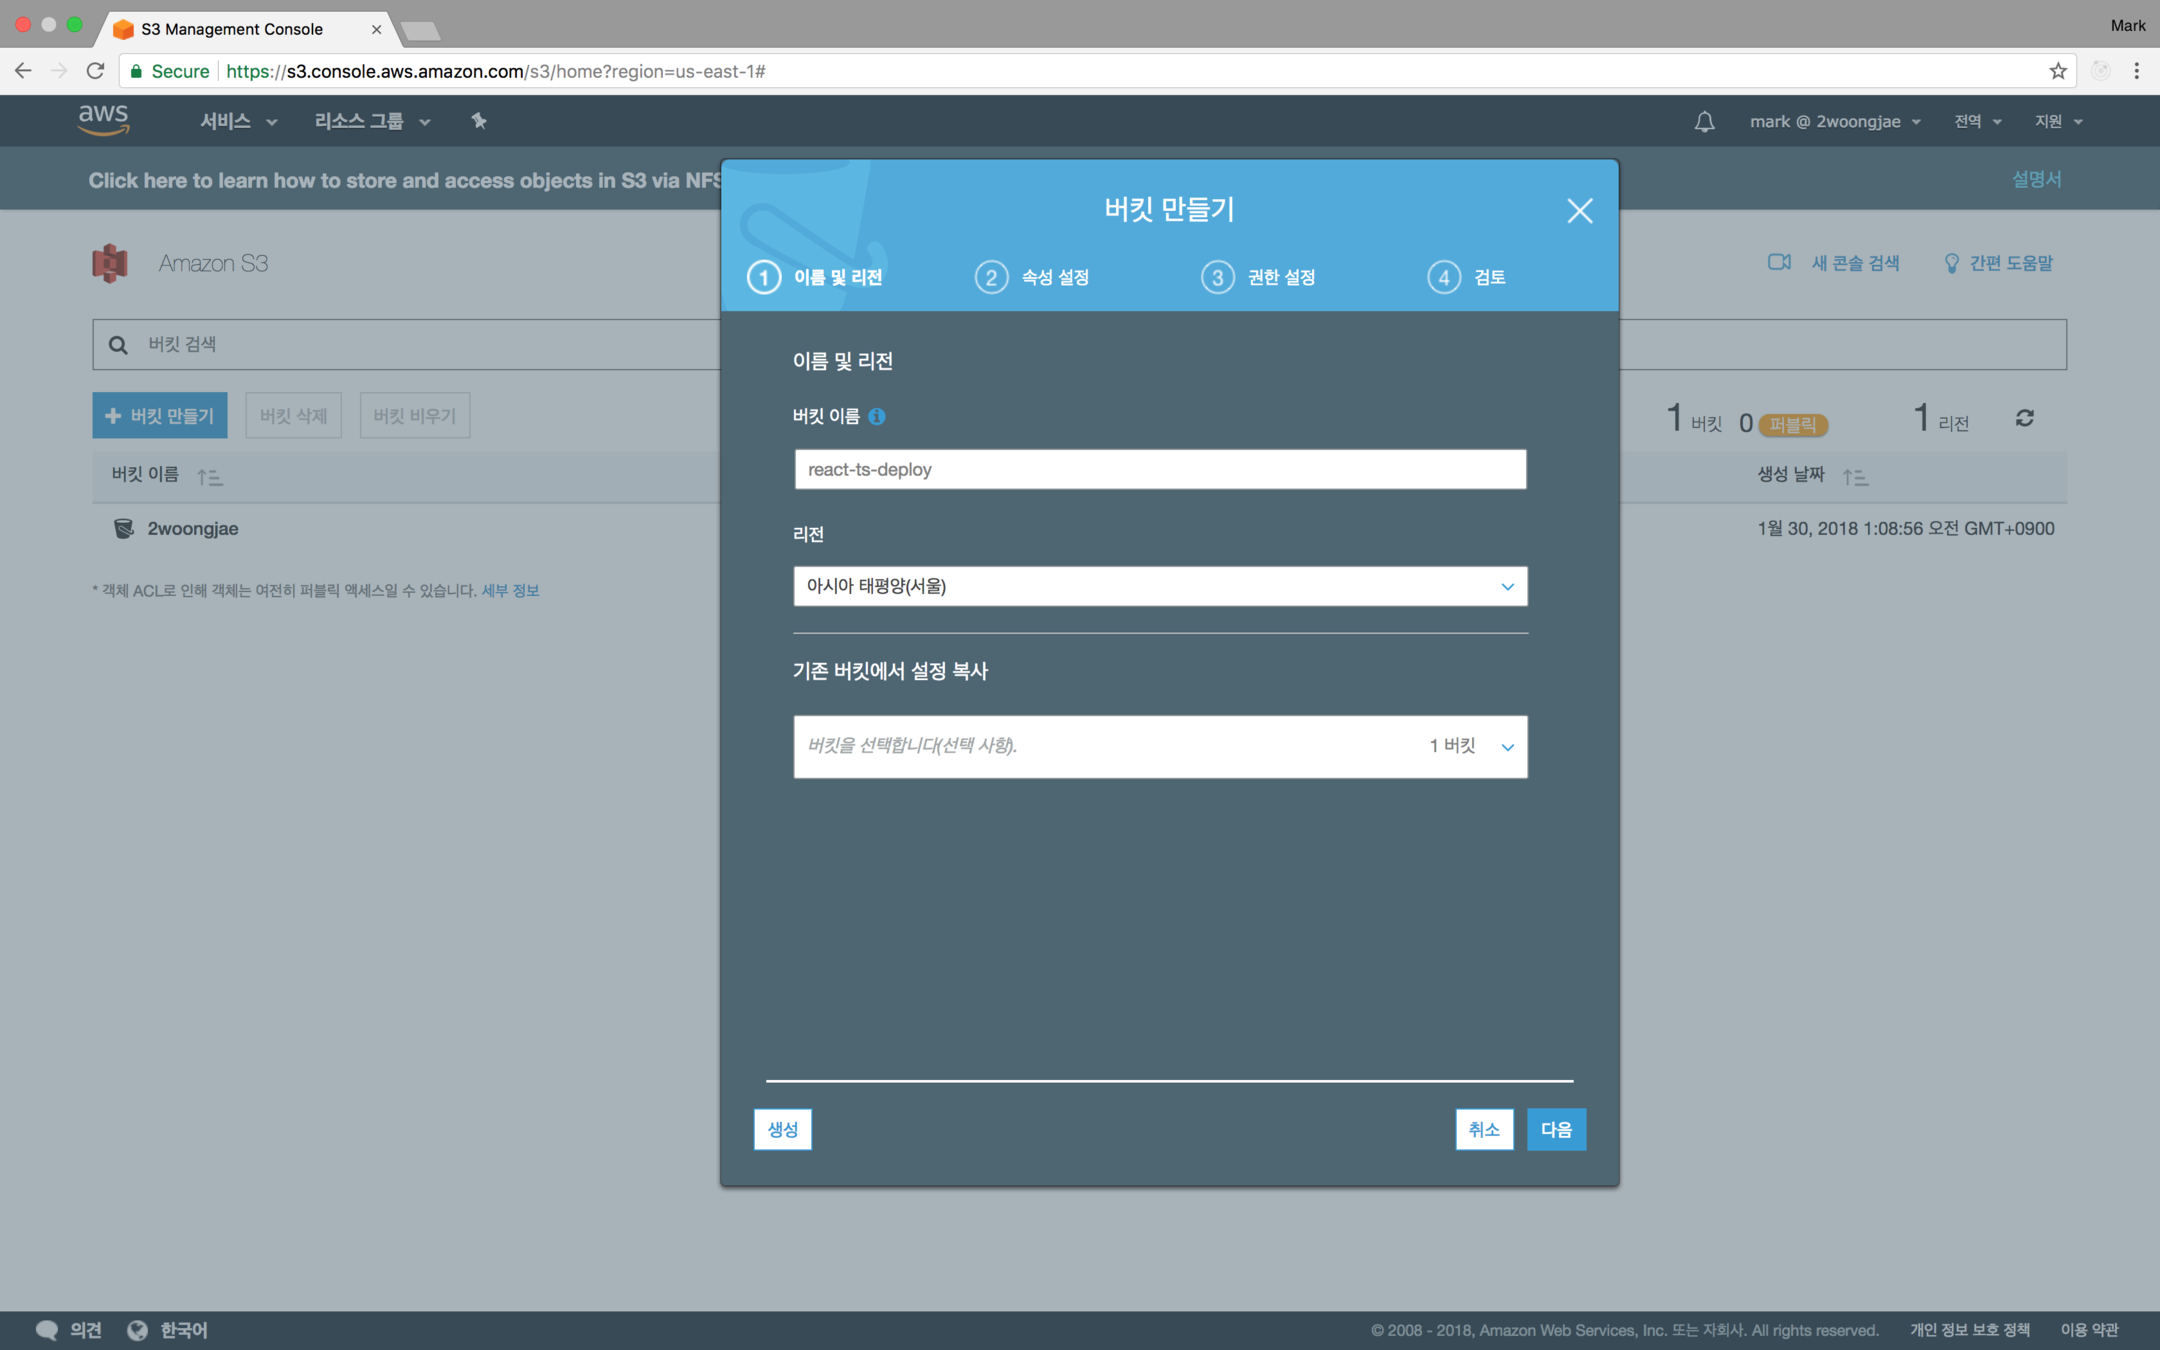The height and width of the screenshot is (1350, 2160).
Task: Go to step 2 속성 설정 tab
Action: pos(1033,277)
